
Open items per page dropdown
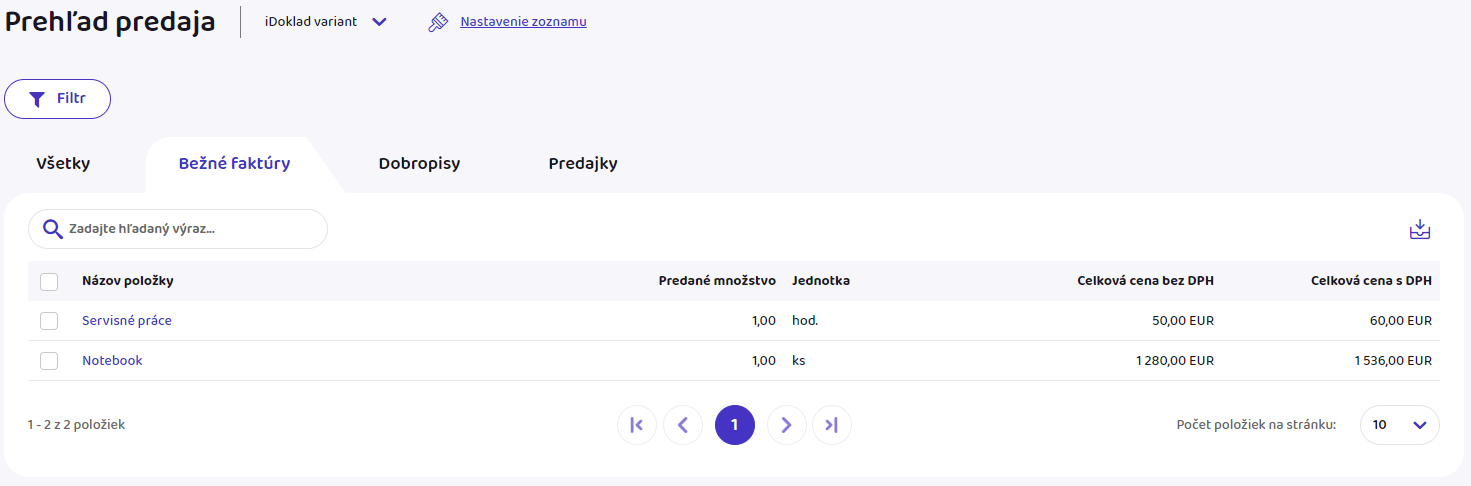(1399, 425)
